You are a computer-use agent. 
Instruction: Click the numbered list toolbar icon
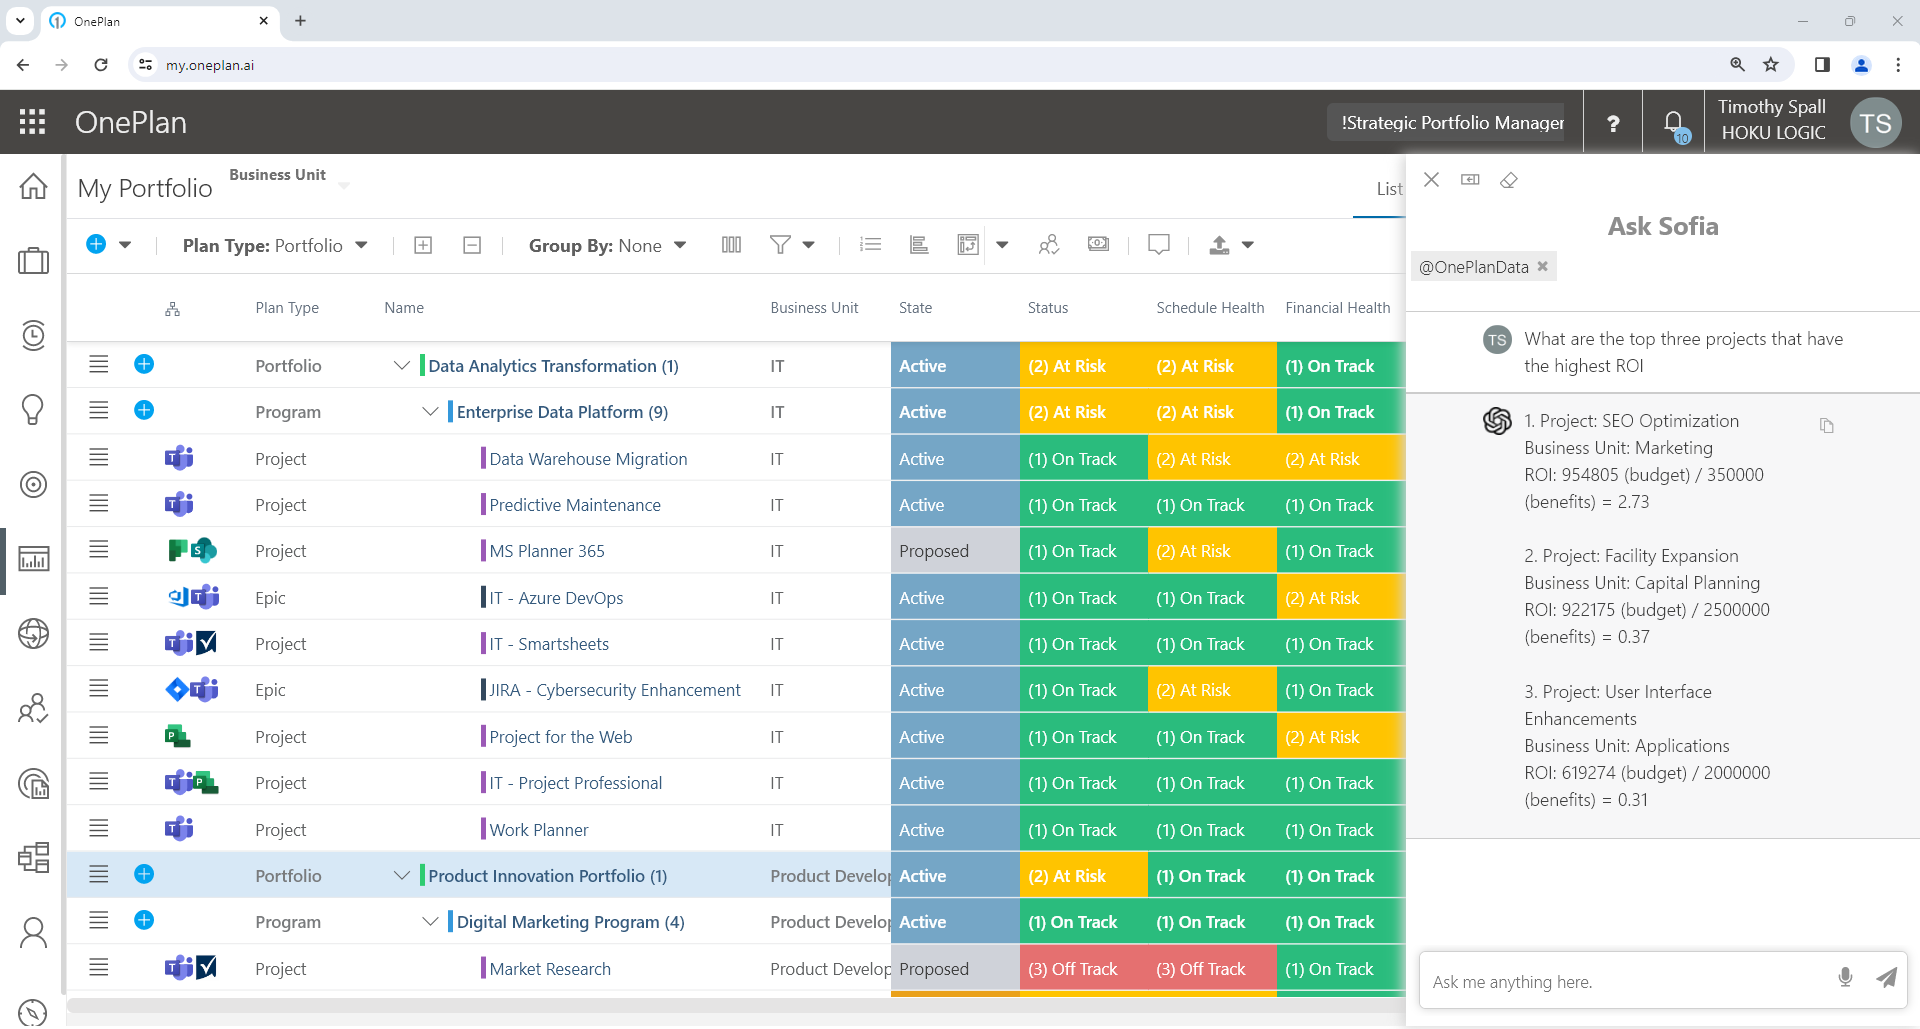click(x=870, y=245)
